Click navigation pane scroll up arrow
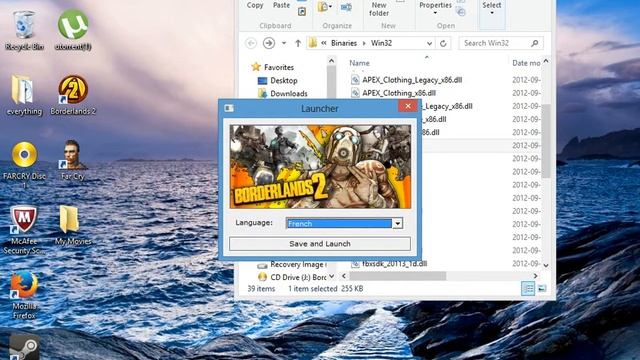640x360 pixels. [331, 61]
